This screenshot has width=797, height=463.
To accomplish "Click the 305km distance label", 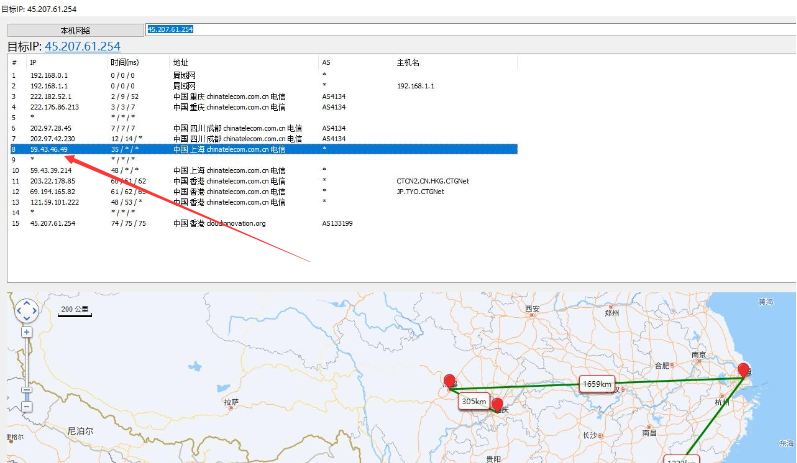I will pyautogui.click(x=474, y=401).
